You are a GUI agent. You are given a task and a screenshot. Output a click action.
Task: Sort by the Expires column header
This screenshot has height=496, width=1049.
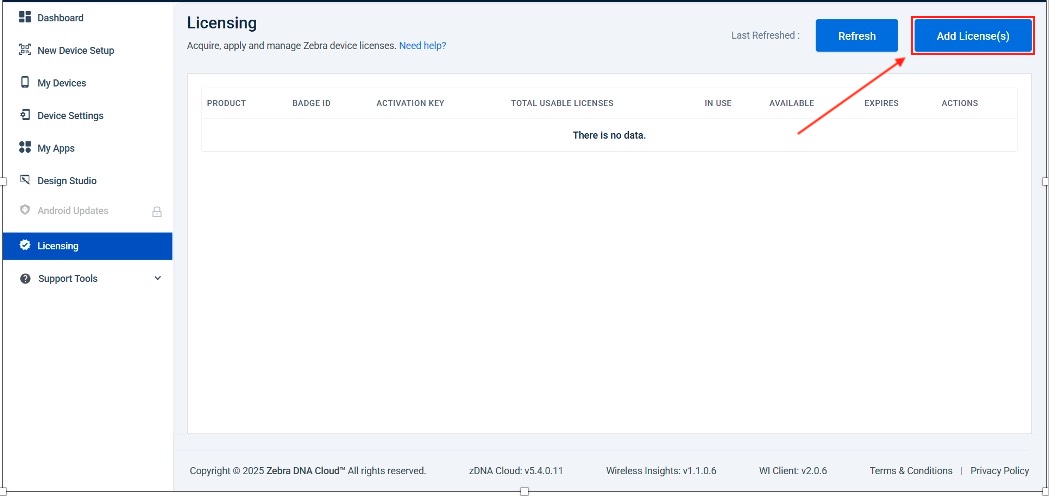tap(881, 103)
